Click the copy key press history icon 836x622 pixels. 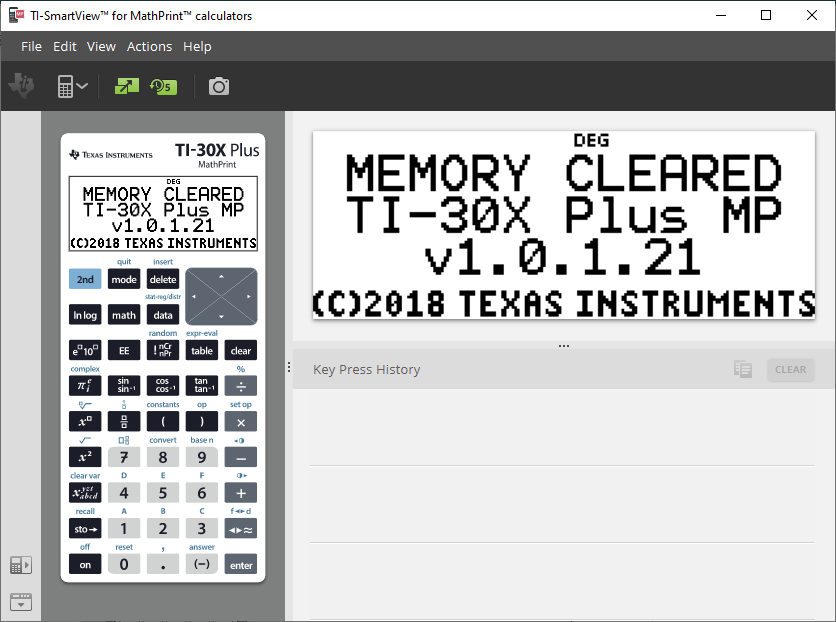click(x=742, y=369)
